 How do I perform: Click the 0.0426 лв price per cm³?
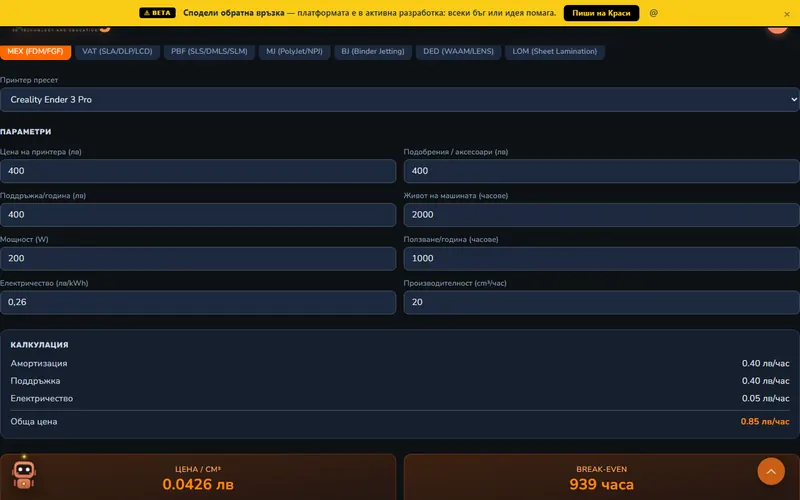(198, 484)
